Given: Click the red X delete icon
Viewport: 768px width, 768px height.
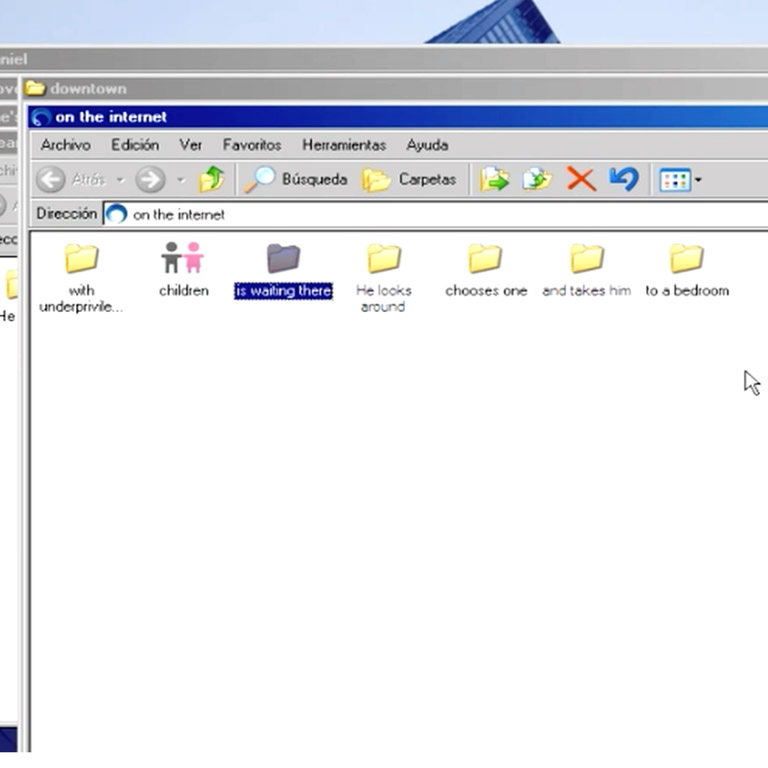Looking at the screenshot, I should 580,180.
